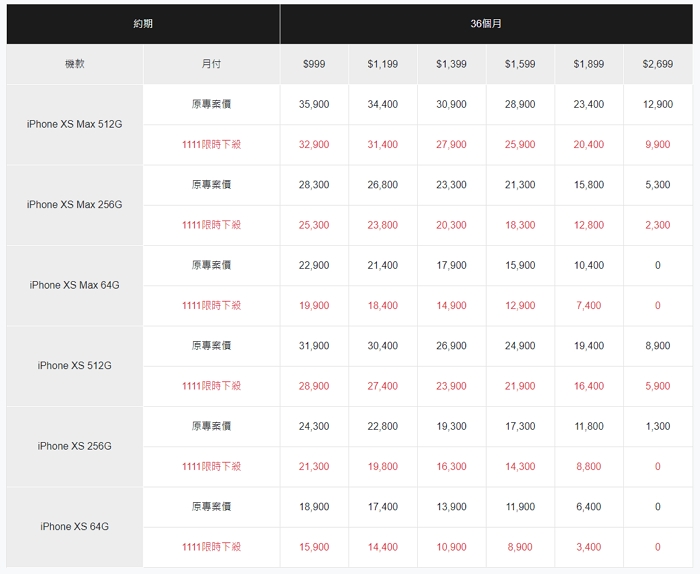Click the $1,899 plan column header

click(x=589, y=64)
